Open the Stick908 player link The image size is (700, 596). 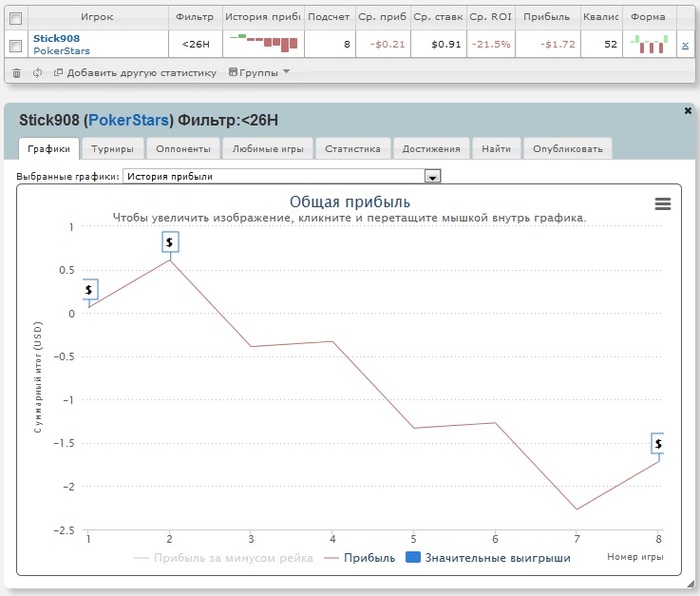click(x=56, y=38)
